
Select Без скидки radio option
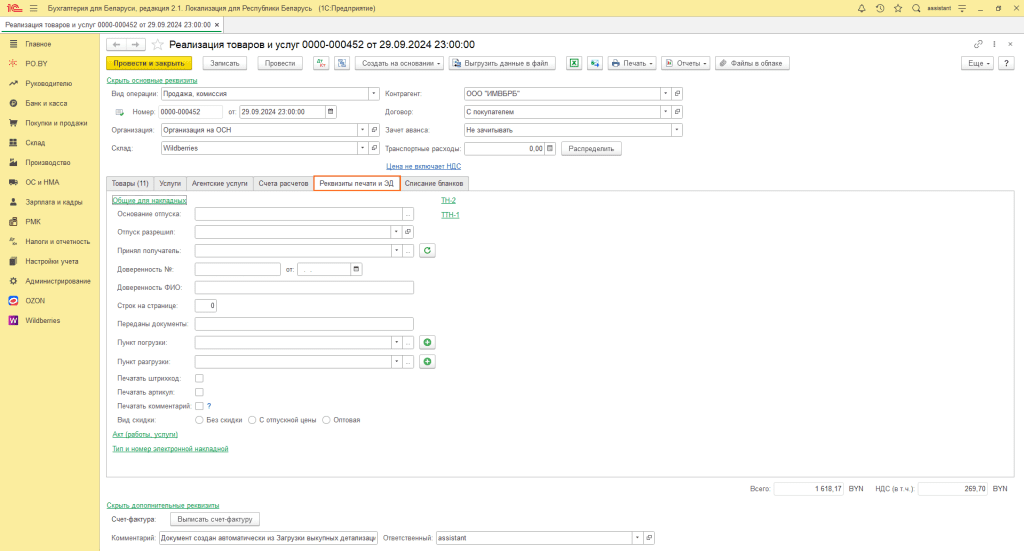click(x=199, y=420)
